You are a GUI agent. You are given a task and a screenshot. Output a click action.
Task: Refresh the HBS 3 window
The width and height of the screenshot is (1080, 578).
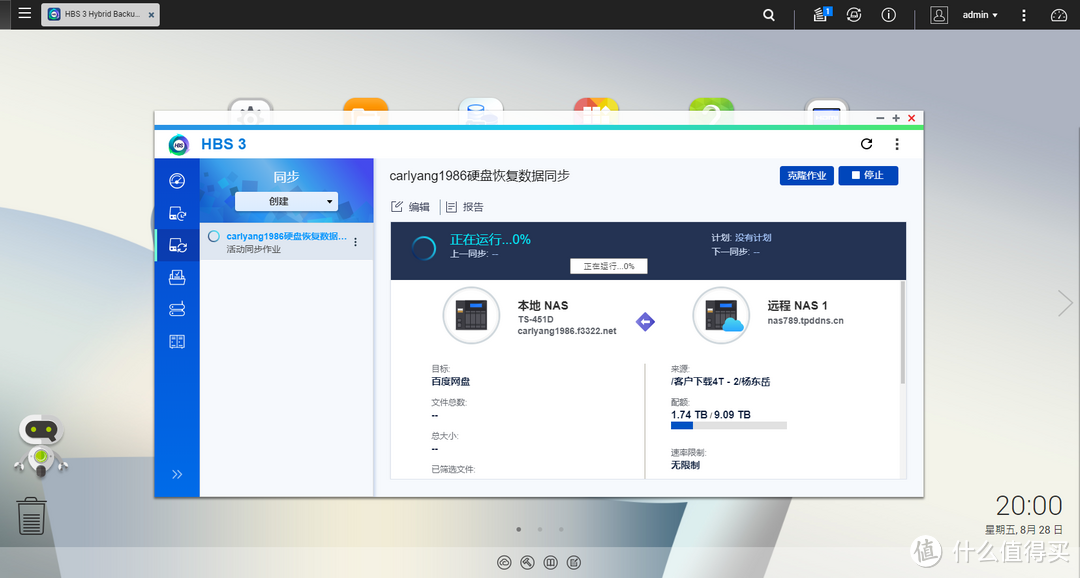[x=866, y=144]
